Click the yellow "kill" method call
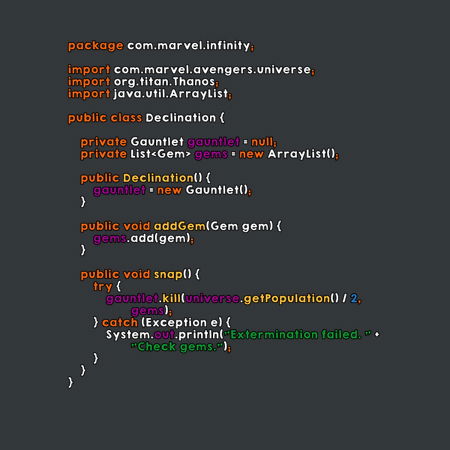The width and height of the screenshot is (450, 450). 171,298
